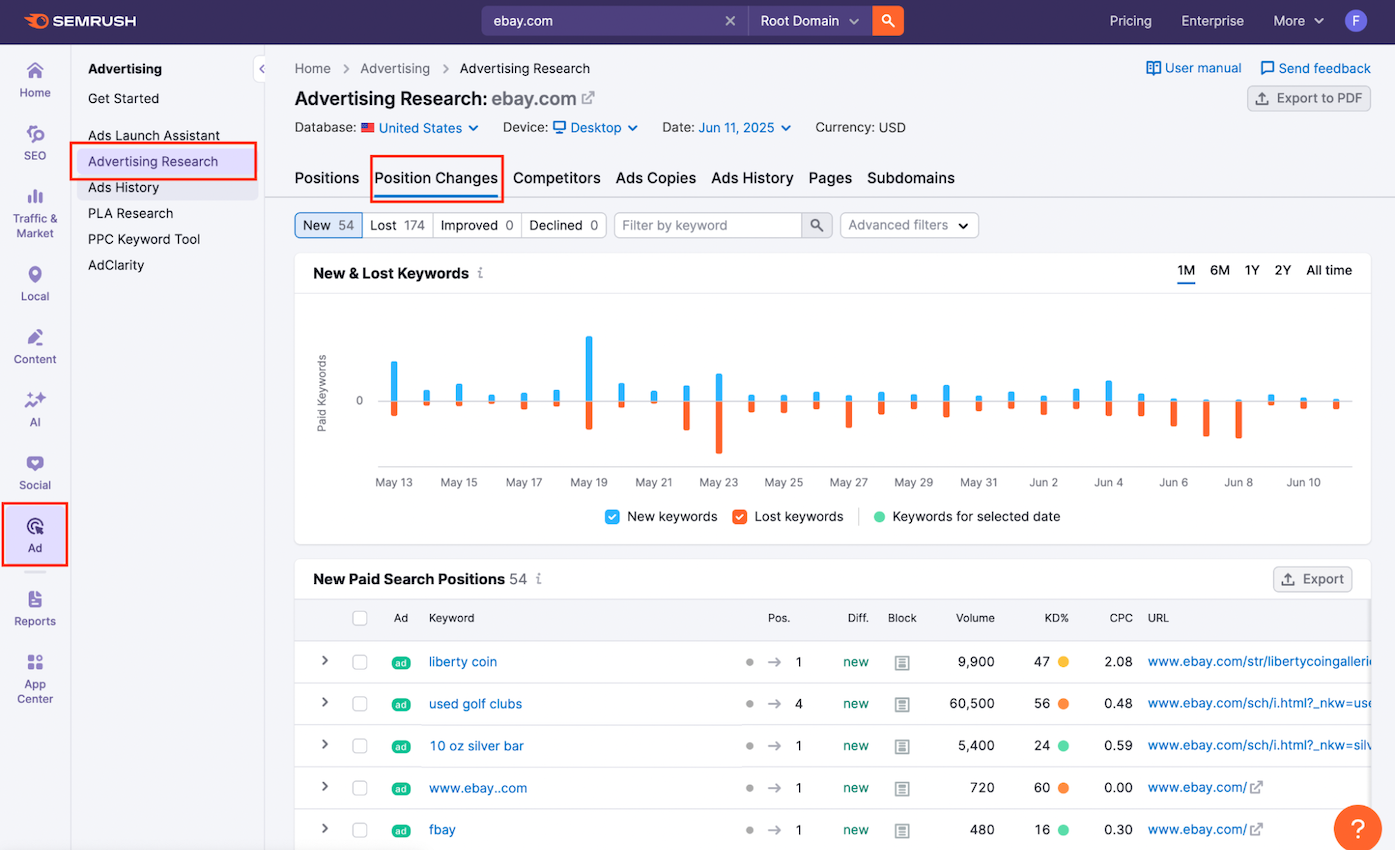Viewport: 1395px width, 850px height.
Task: Click the orange search magnifier button
Action: pyautogui.click(x=887, y=21)
